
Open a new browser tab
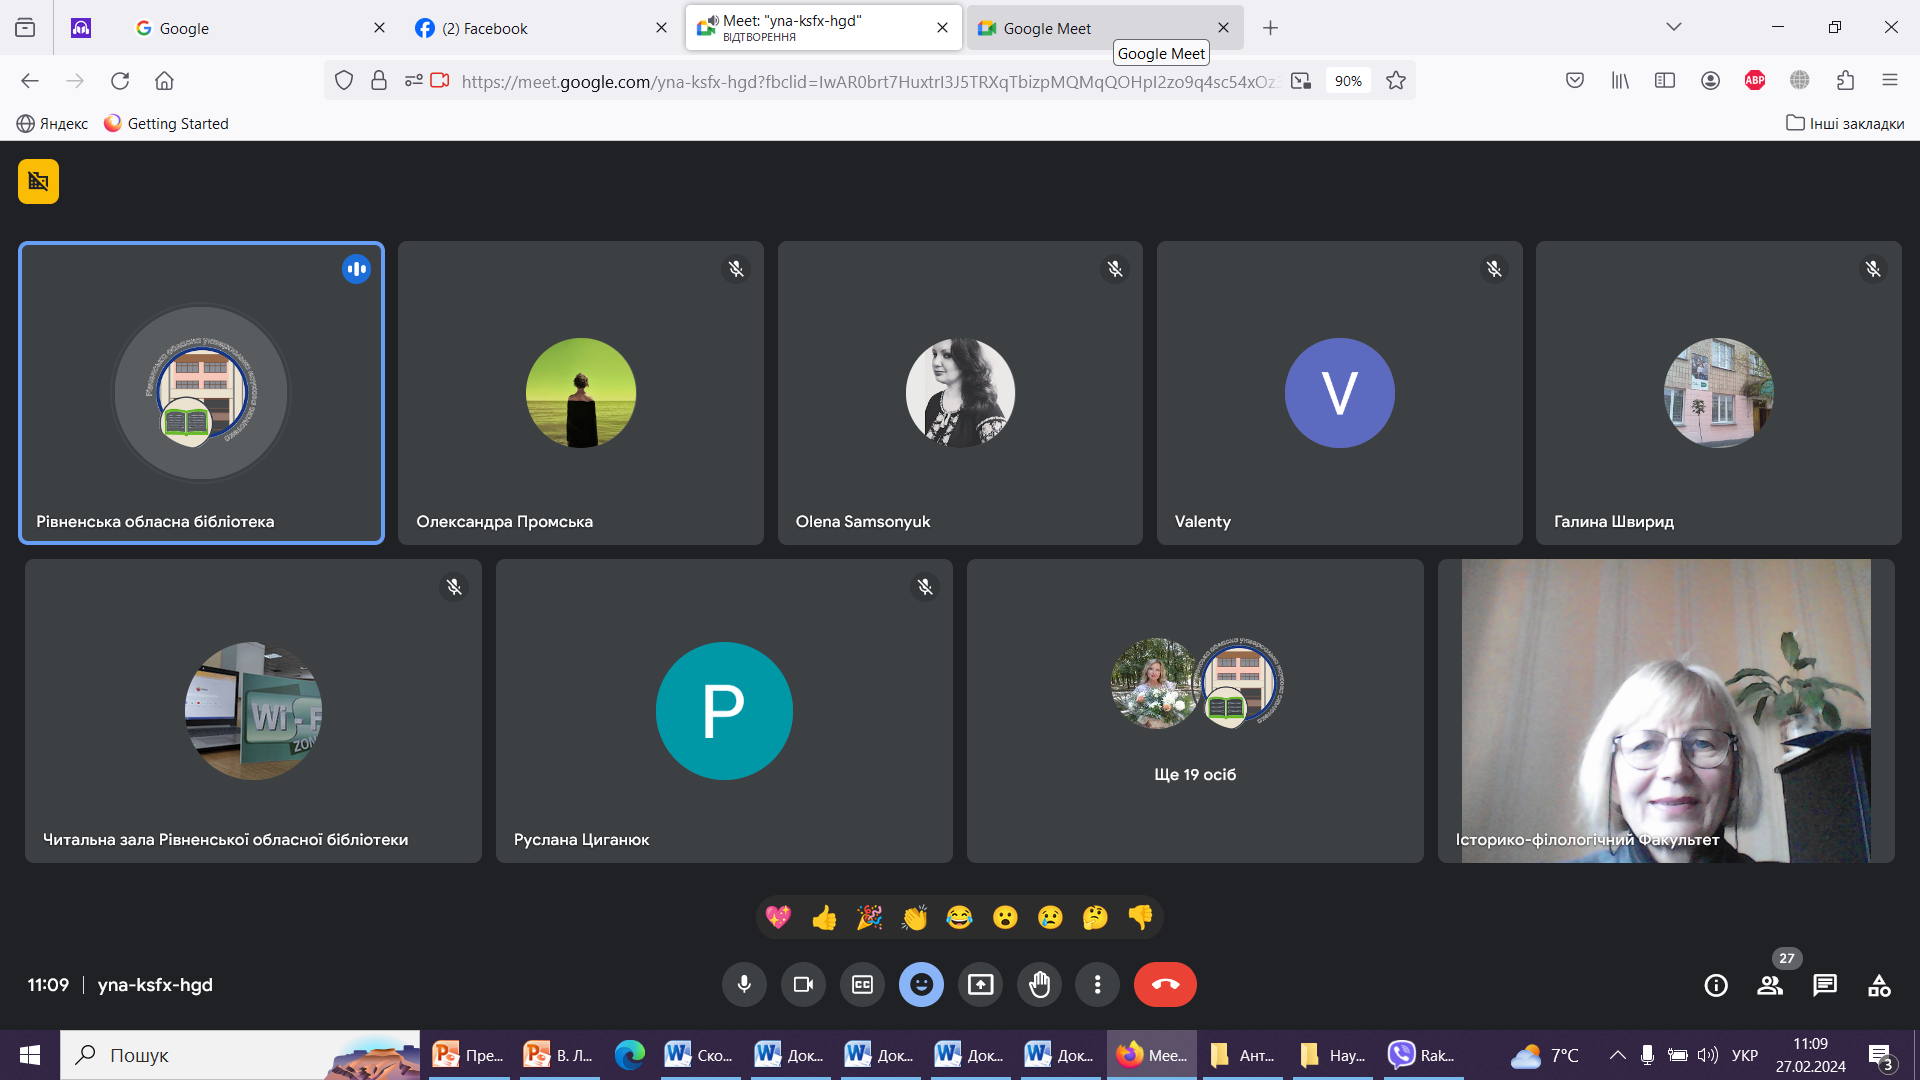1270,28
